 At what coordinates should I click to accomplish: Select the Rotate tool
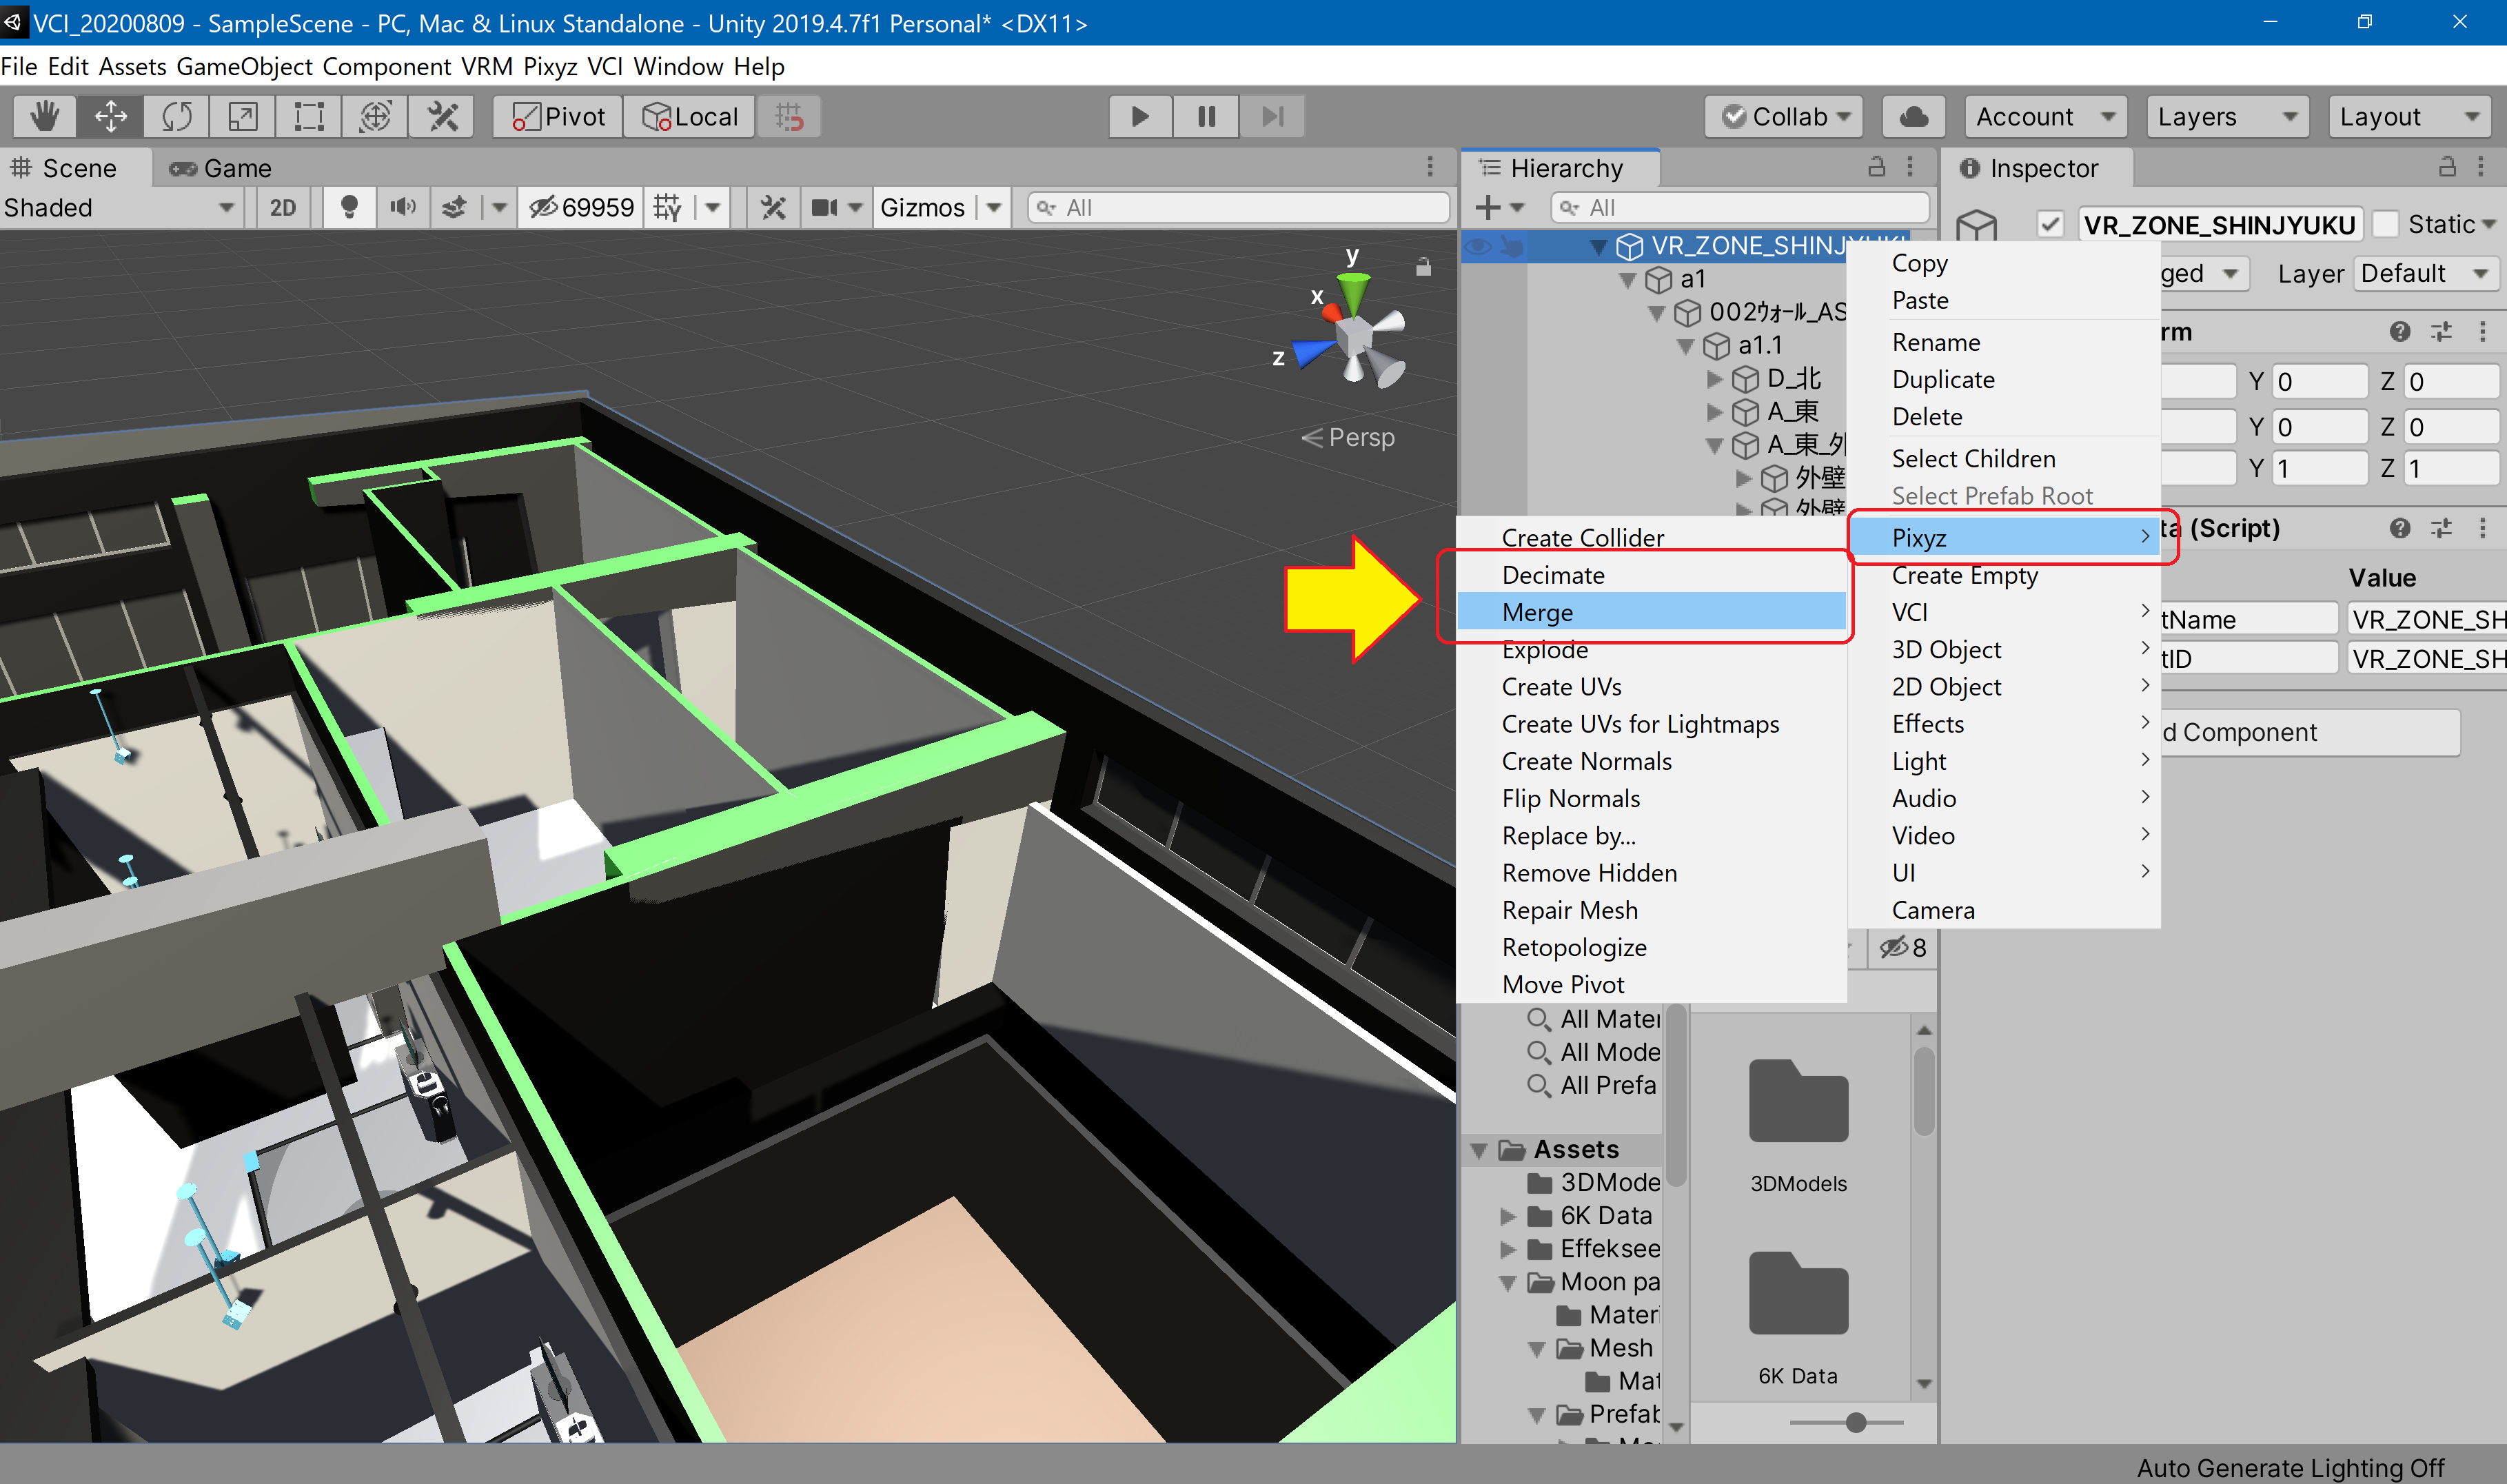pyautogui.click(x=176, y=117)
